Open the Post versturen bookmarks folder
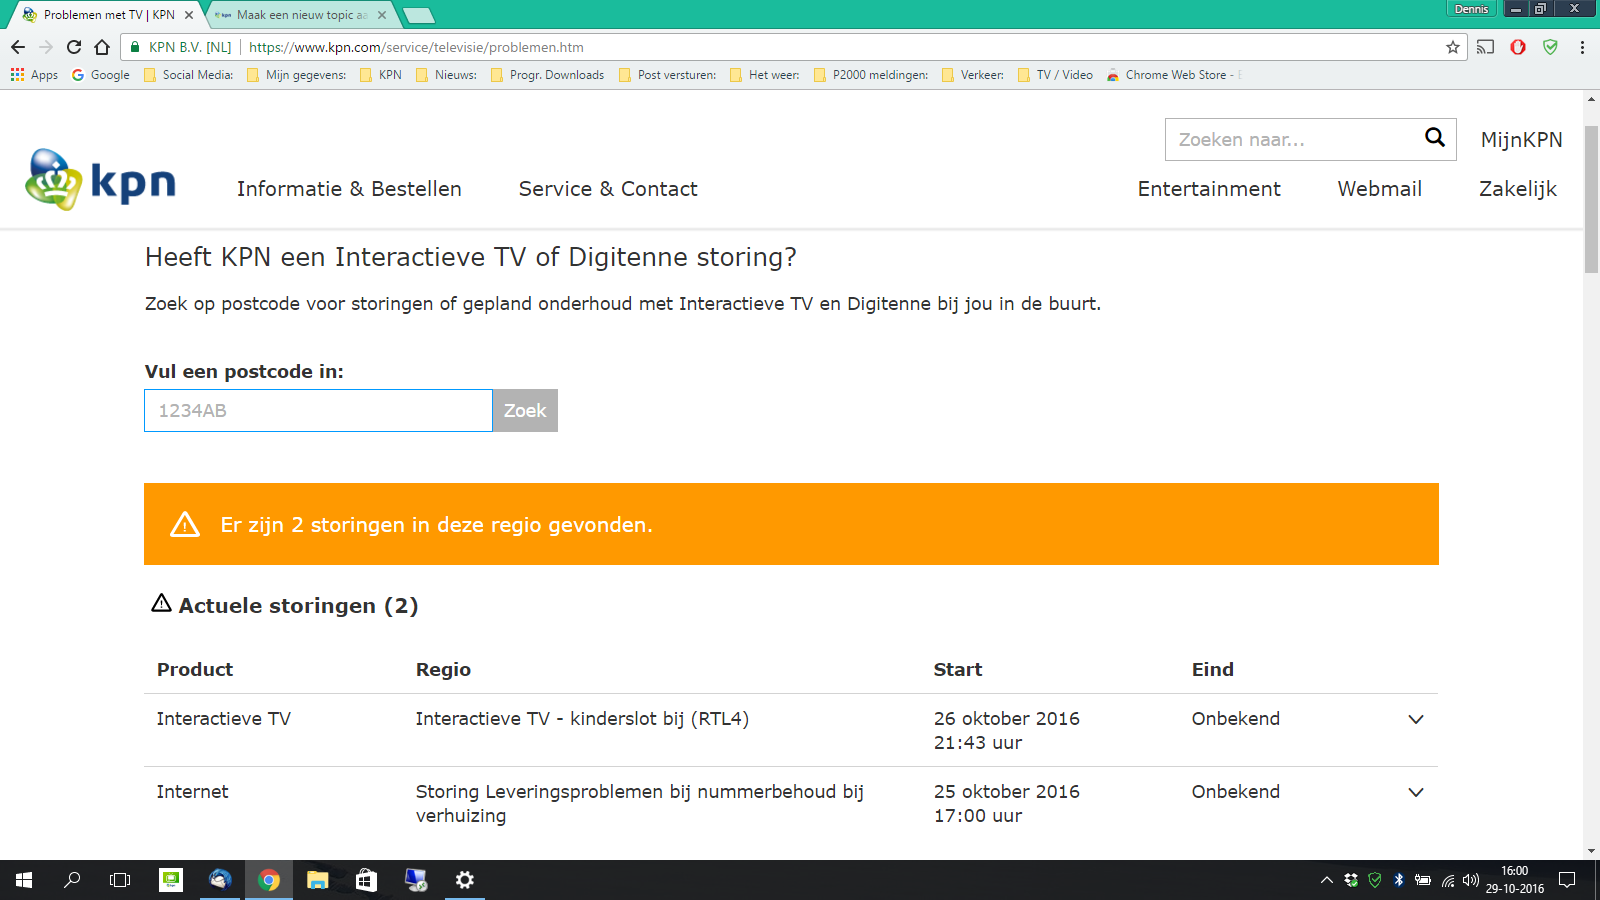The image size is (1600, 900). (668, 75)
